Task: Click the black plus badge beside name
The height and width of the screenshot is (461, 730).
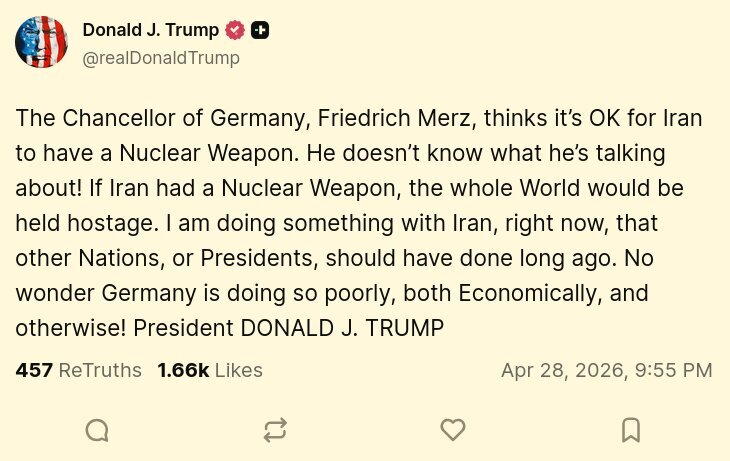Action: (260, 31)
